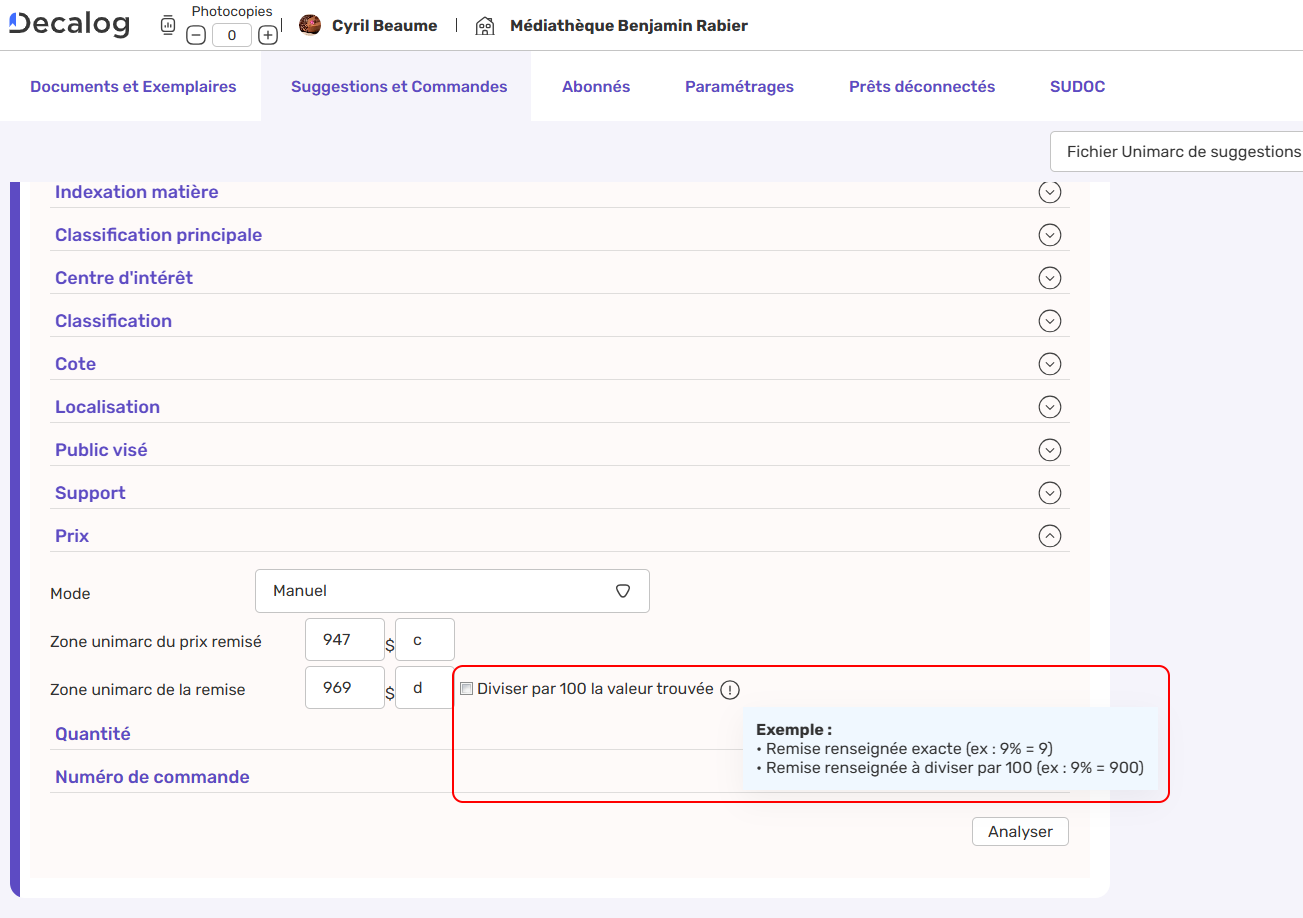Click 'Zone unimarc de la remise' label

(x=147, y=690)
